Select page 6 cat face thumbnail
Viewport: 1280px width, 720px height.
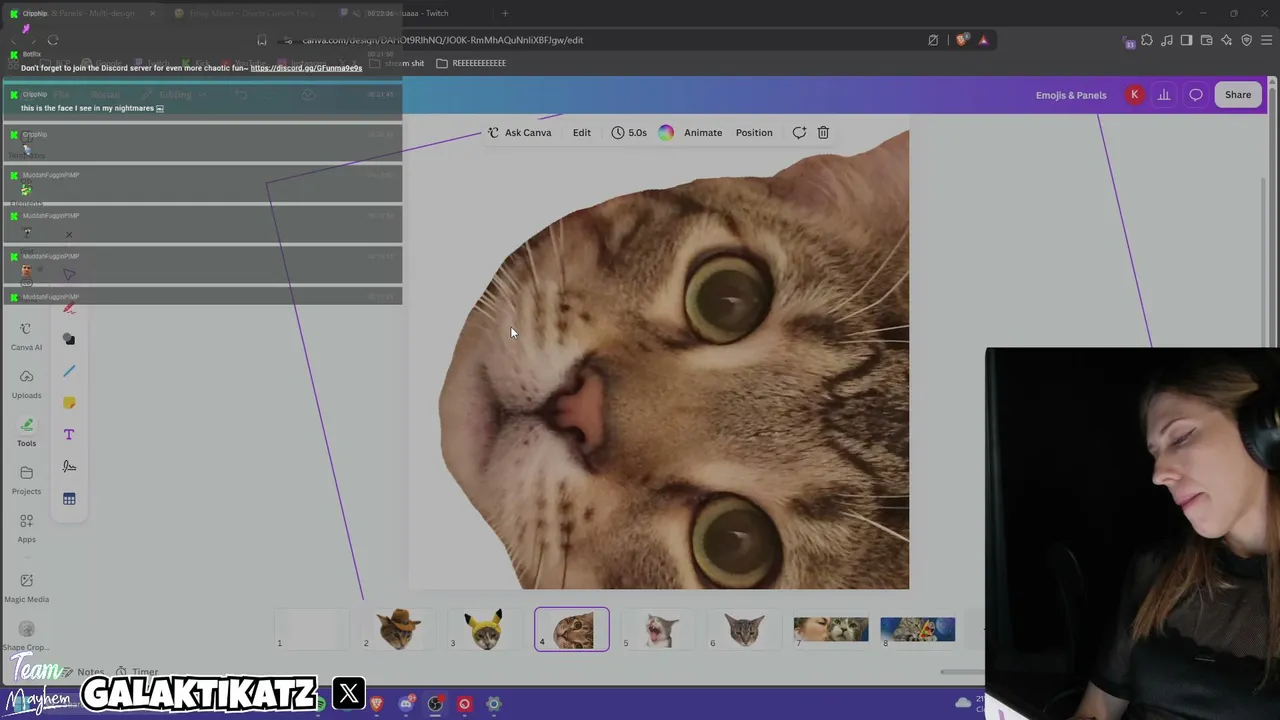click(x=745, y=629)
